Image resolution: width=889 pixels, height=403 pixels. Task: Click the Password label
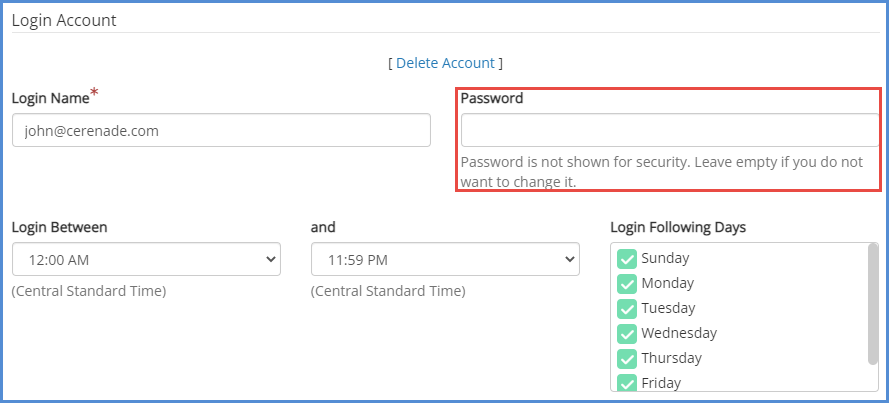491,98
